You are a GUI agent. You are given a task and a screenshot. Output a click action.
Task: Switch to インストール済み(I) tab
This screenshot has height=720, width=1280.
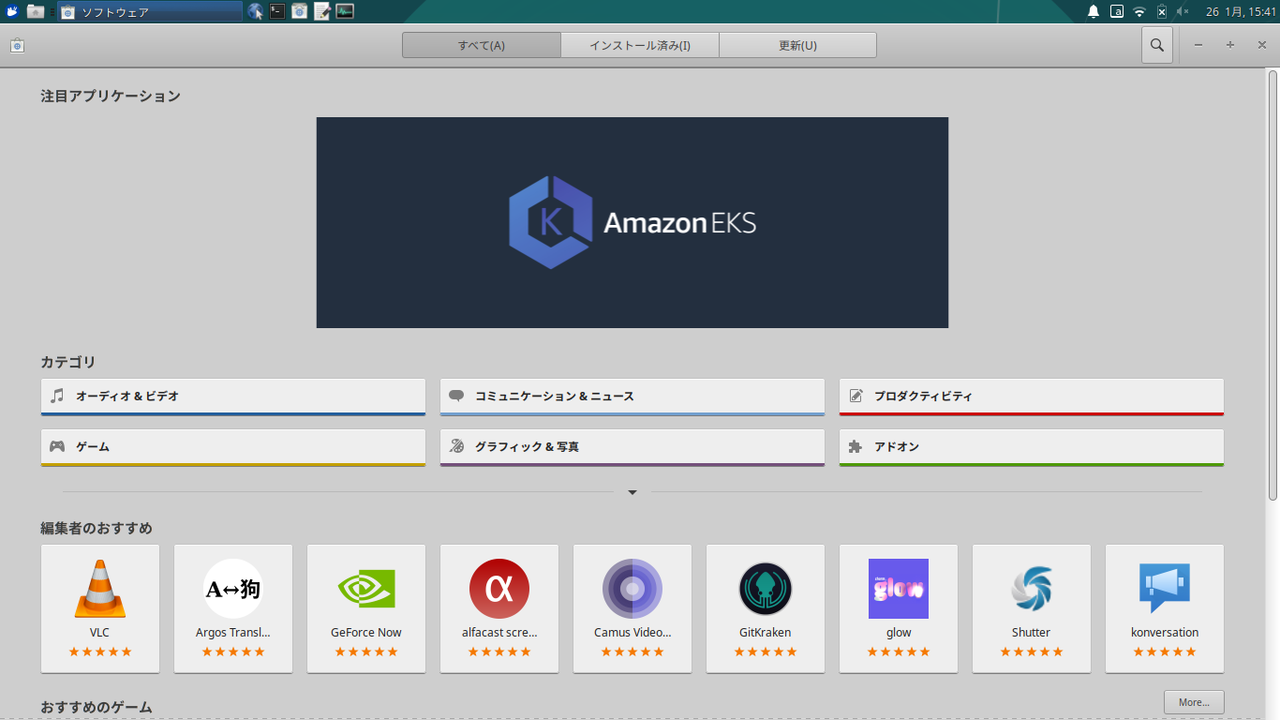pyautogui.click(x=640, y=45)
